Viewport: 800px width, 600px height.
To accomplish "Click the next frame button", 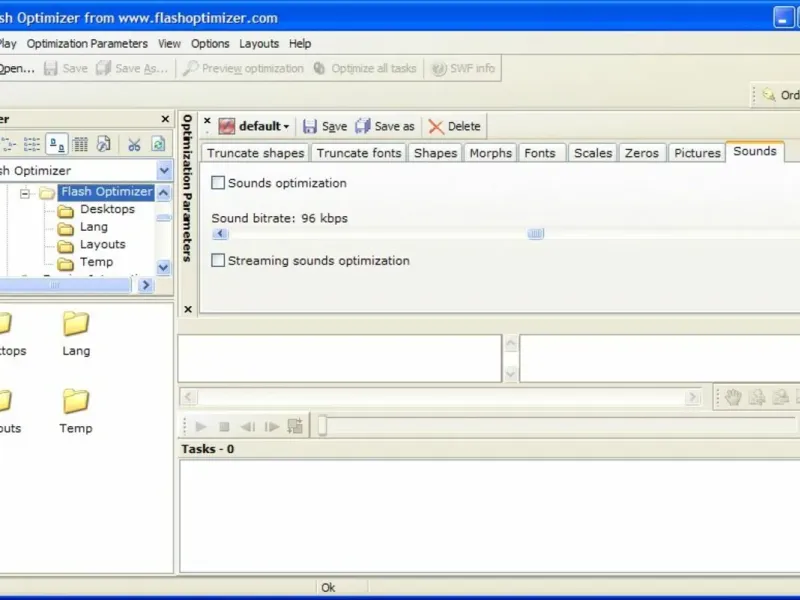I will click(272, 427).
